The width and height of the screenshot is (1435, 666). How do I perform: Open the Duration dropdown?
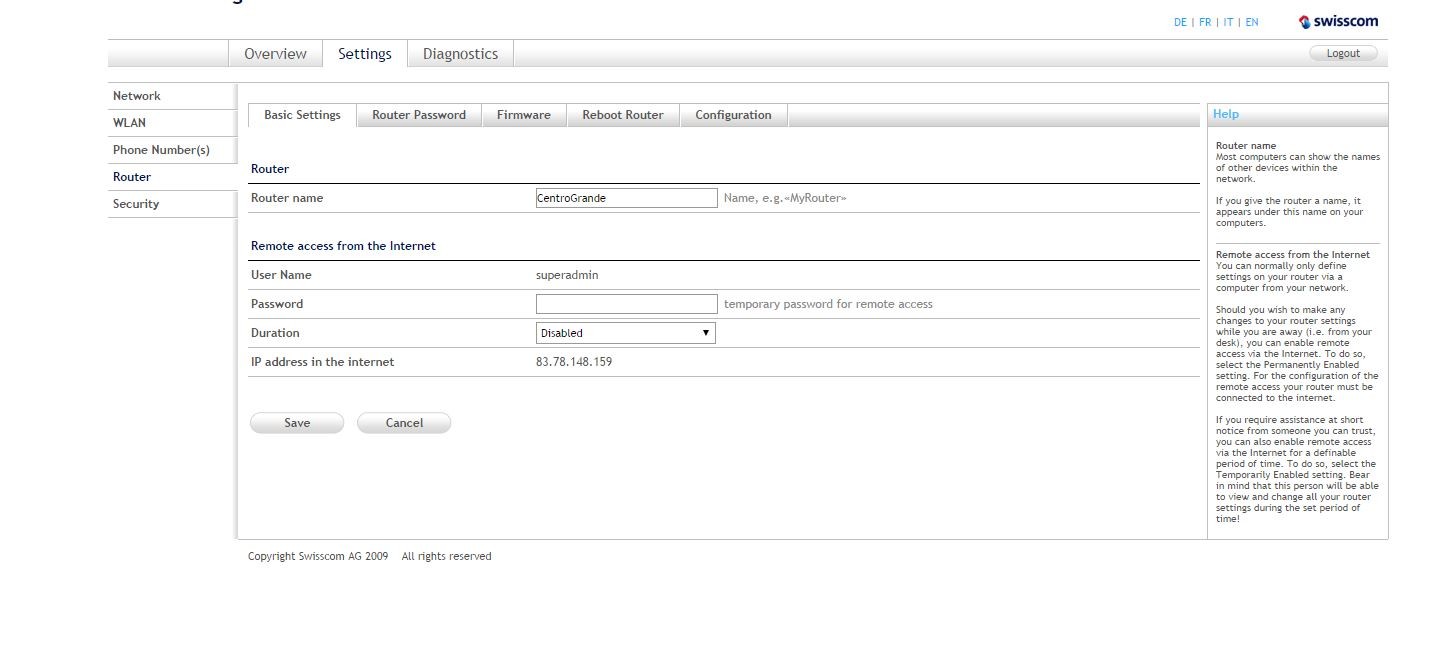[x=625, y=333]
